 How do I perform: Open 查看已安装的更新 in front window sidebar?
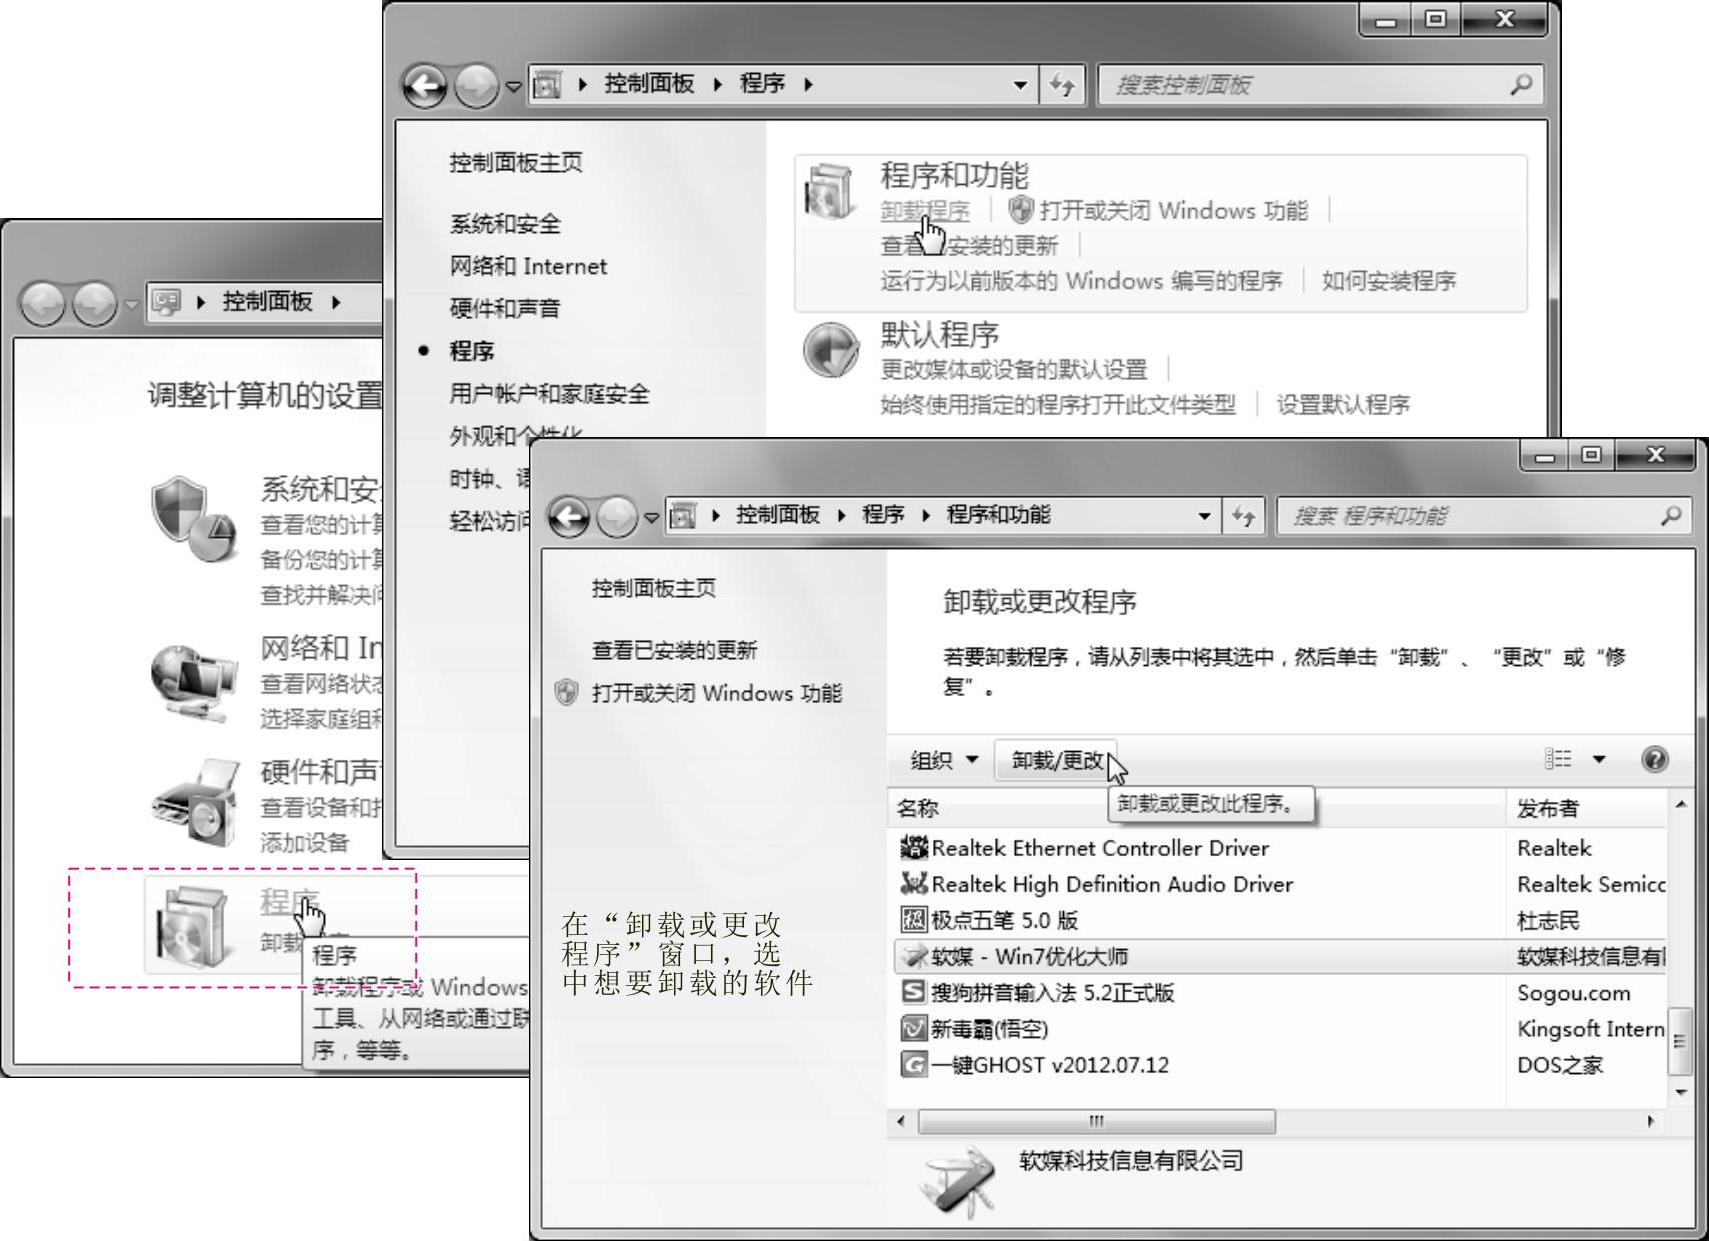click(x=675, y=650)
